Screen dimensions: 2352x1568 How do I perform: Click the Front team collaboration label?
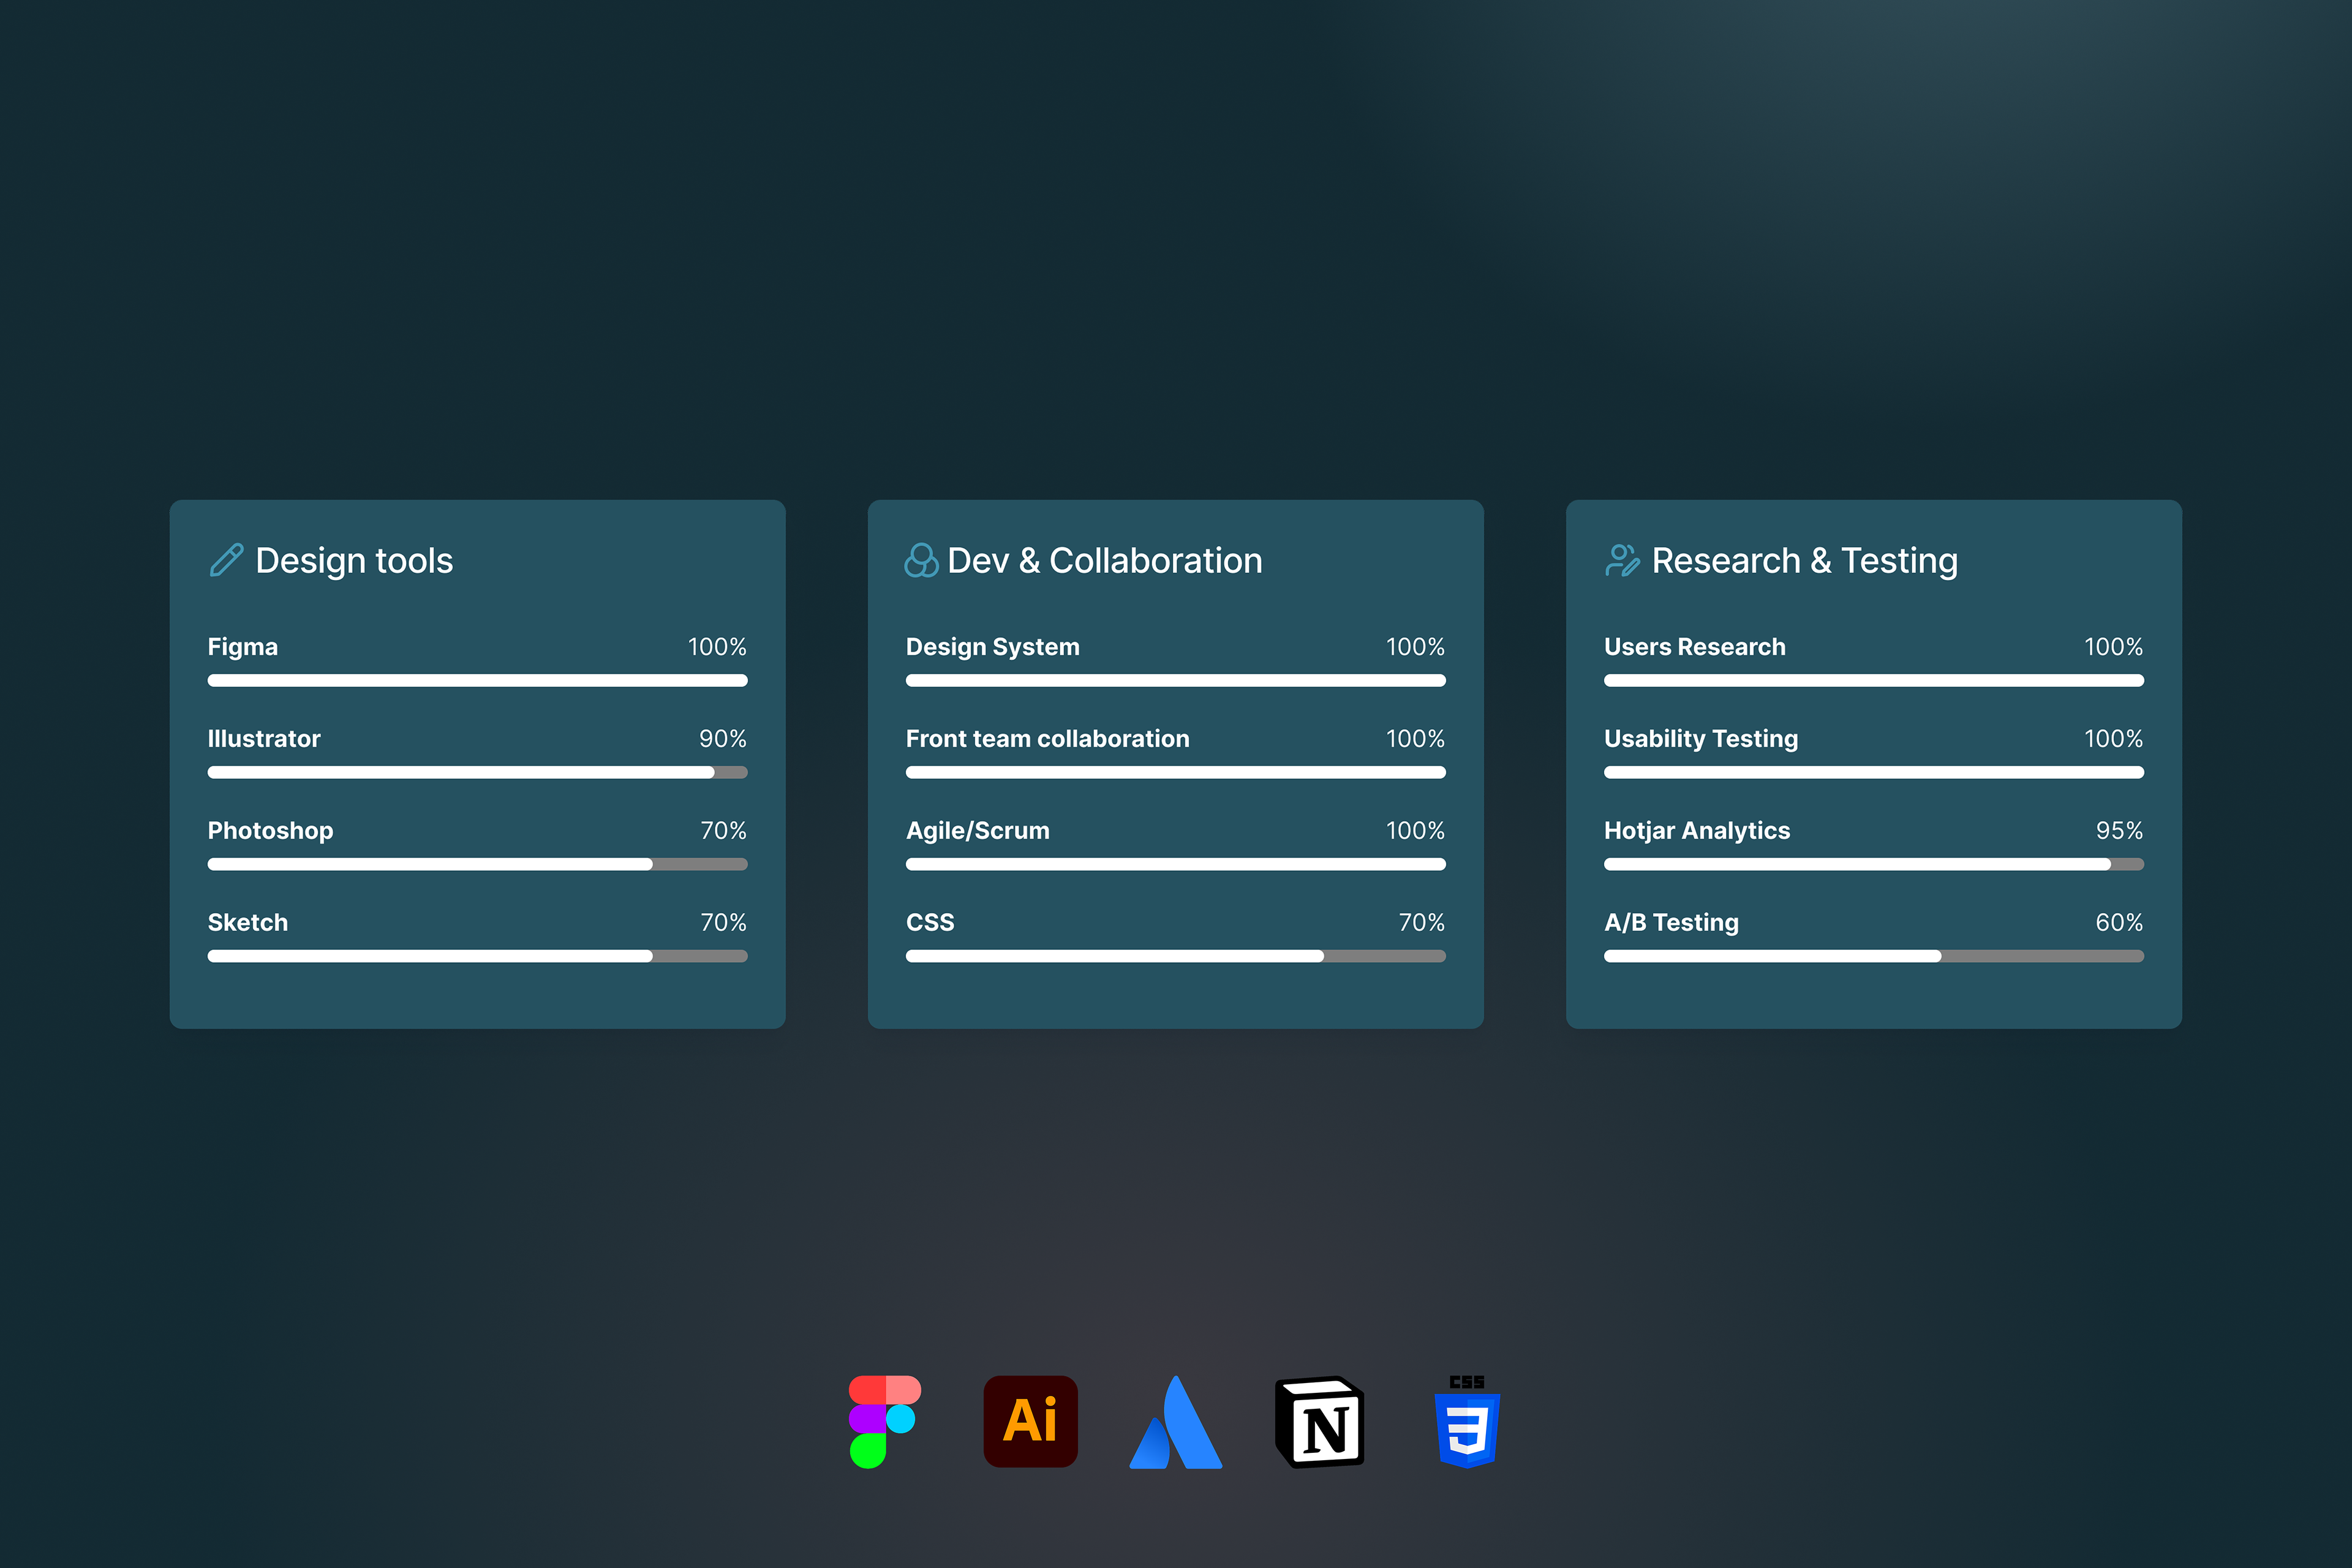[1047, 739]
